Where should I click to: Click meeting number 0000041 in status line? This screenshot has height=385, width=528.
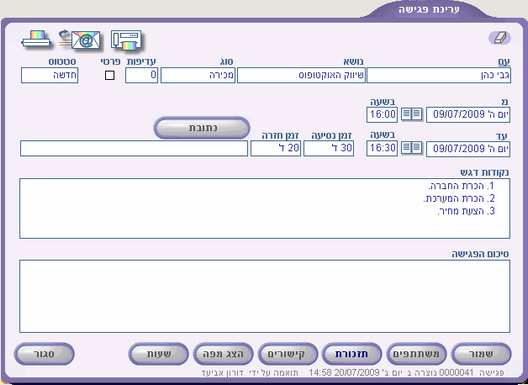click(456, 373)
